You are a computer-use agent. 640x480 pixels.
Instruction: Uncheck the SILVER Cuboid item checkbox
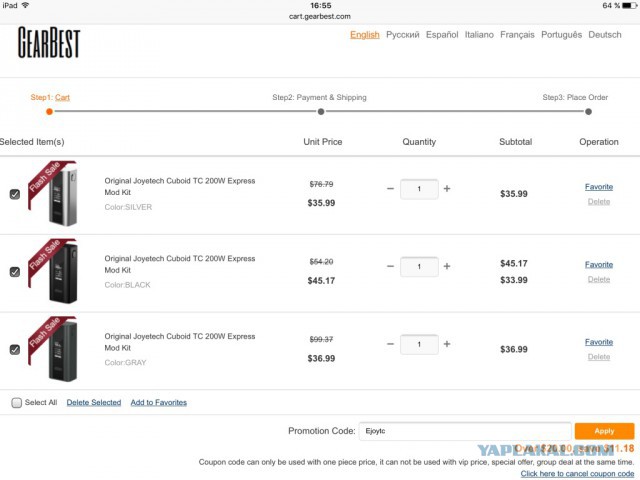(x=15, y=194)
